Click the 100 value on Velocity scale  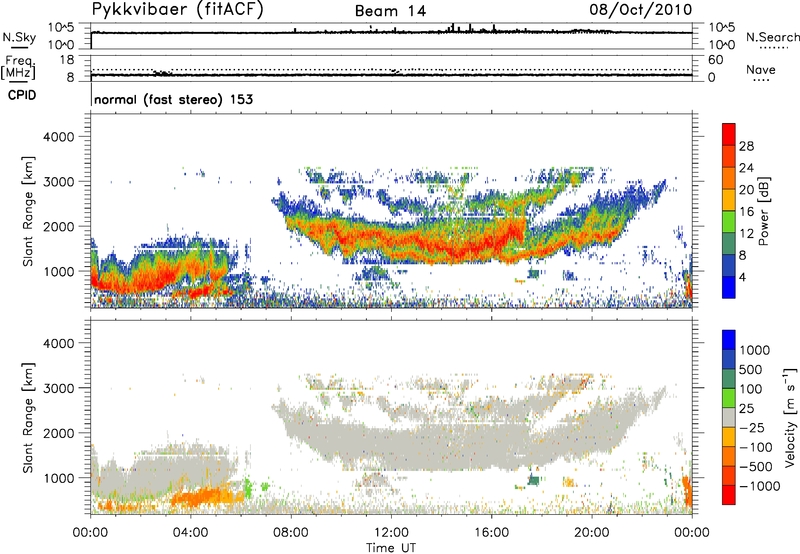[751, 389]
